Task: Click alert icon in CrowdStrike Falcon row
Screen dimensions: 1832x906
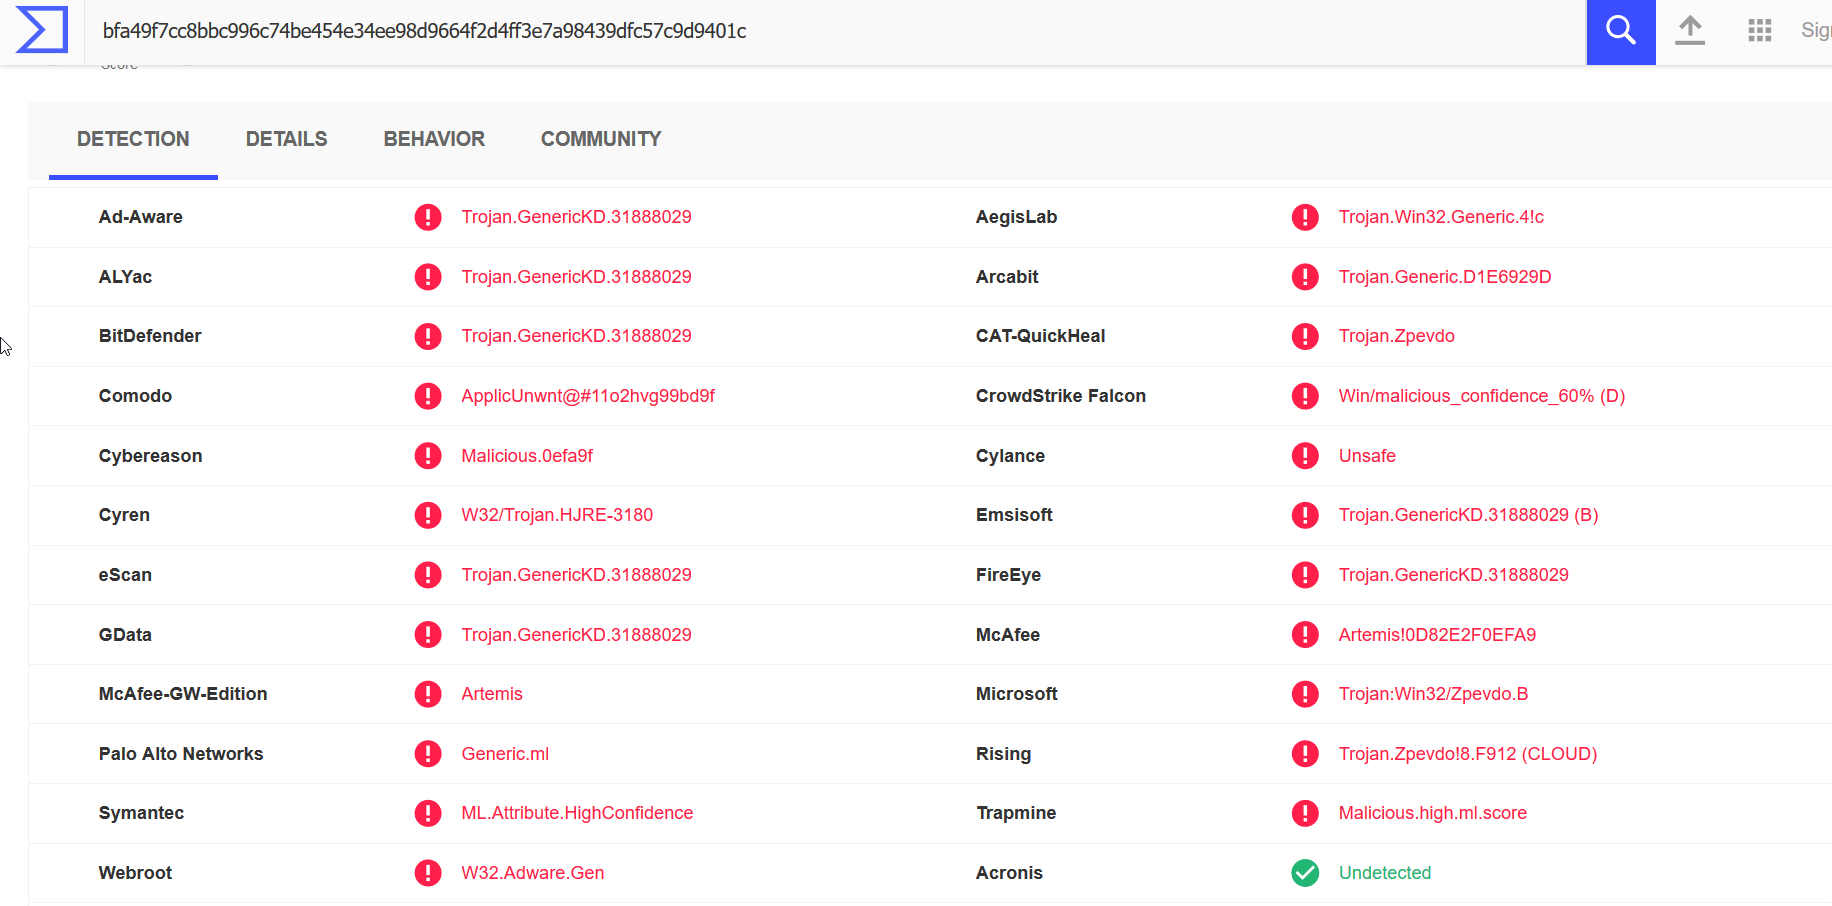Action: 1305,396
